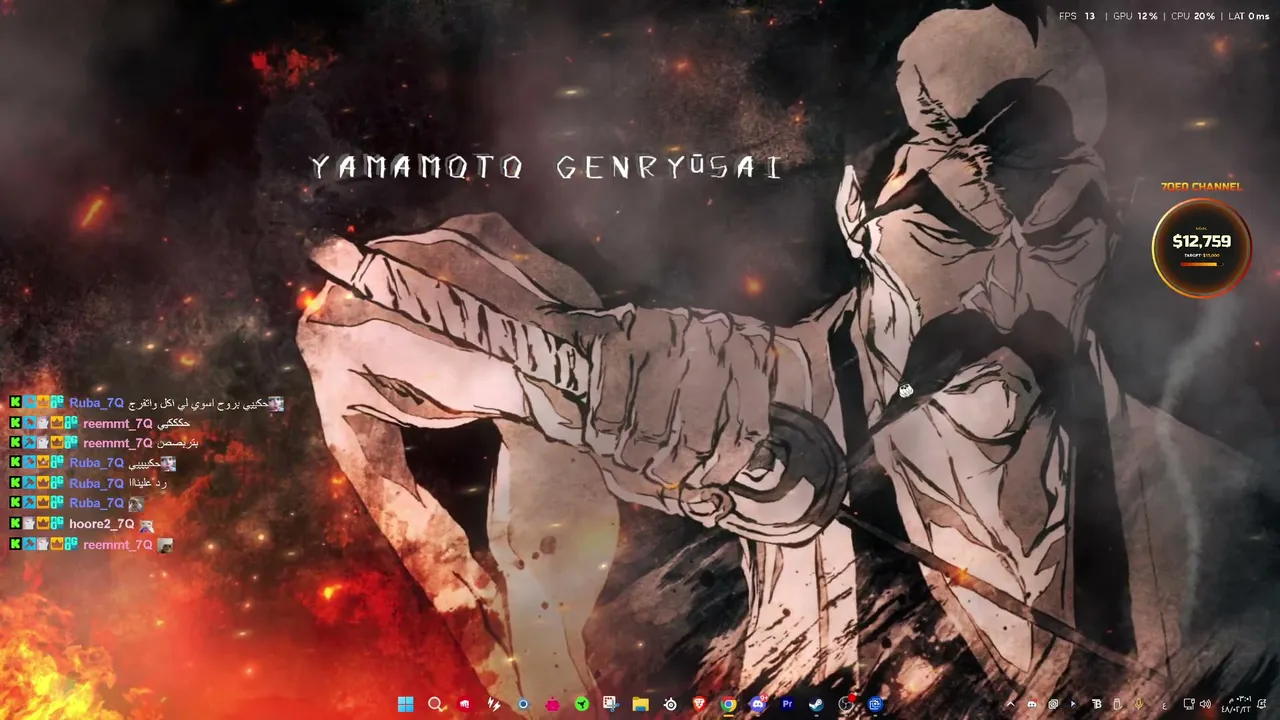Open the TB tray icon
This screenshot has width=1280, height=720.
1096,704
